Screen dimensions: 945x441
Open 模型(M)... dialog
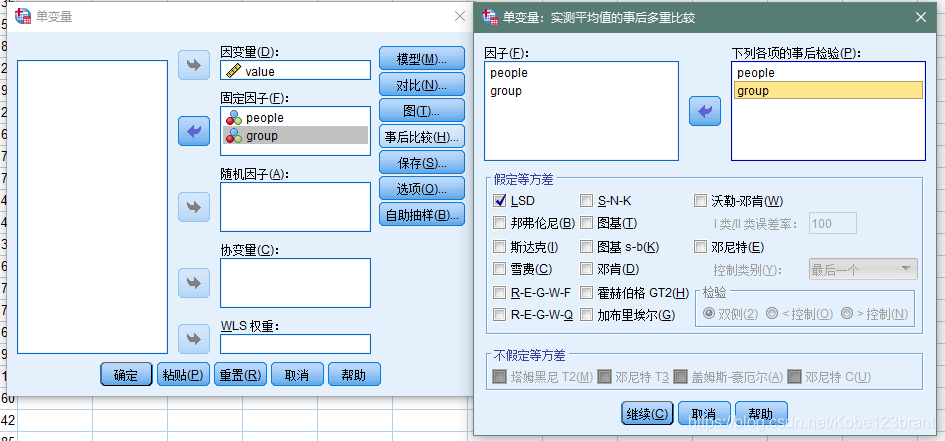click(422, 59)
